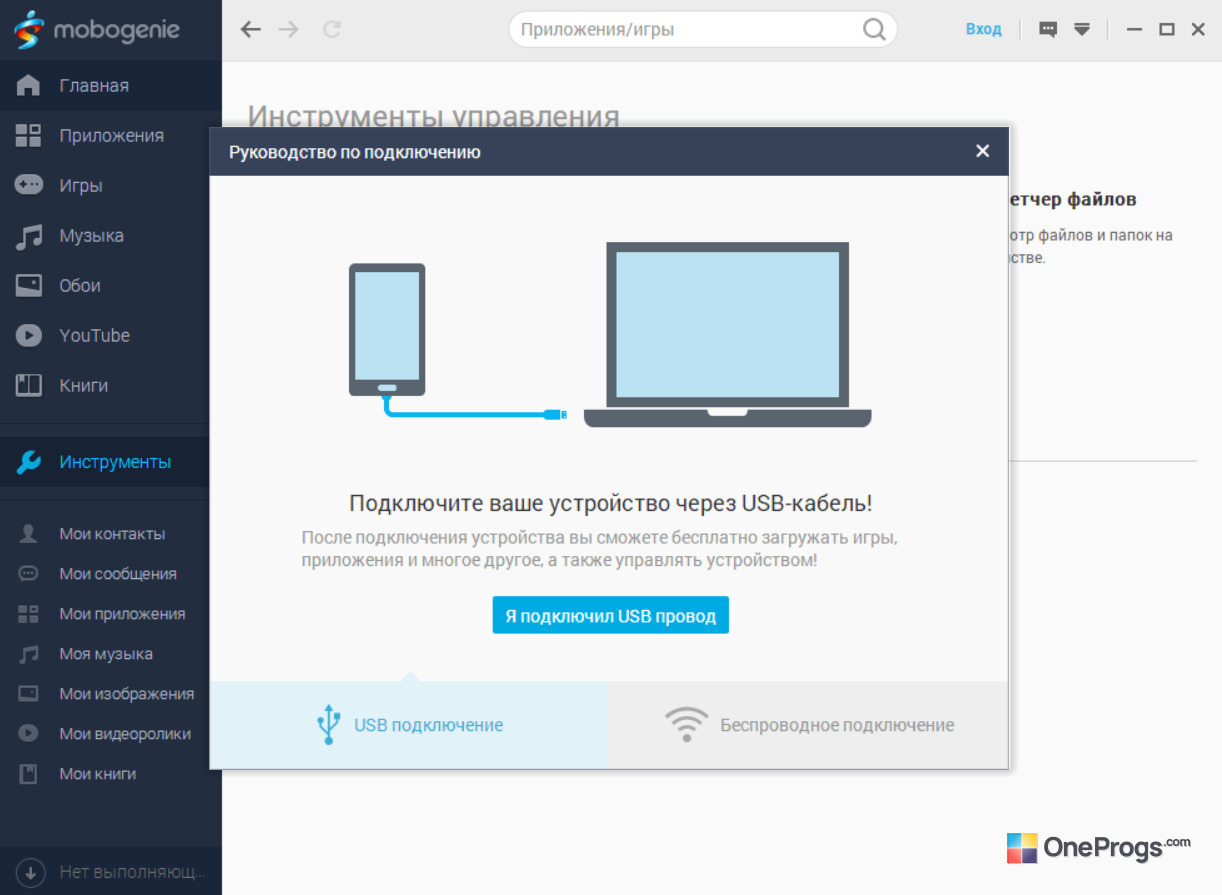Open YouTube section in the sidebar

(110, 335)
